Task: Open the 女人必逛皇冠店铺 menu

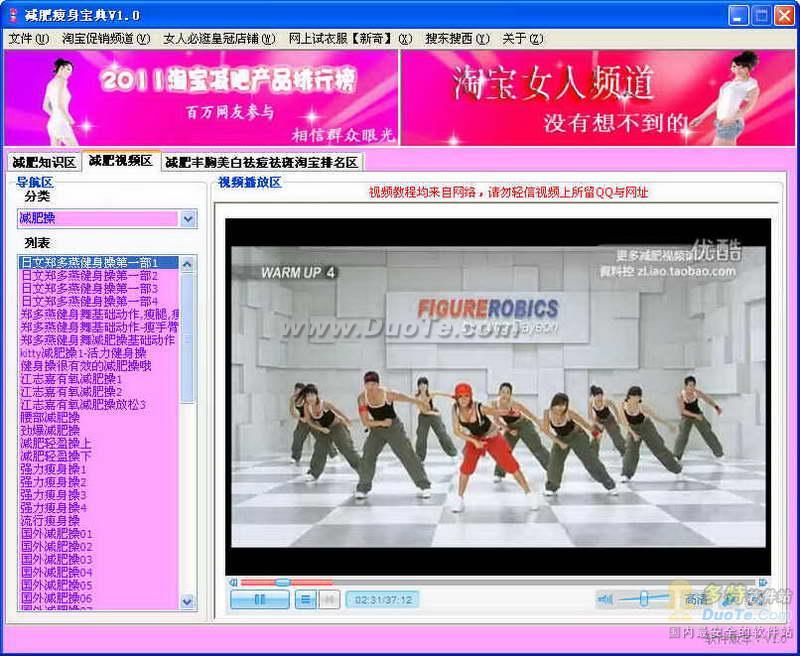Action: click(219, 39)
